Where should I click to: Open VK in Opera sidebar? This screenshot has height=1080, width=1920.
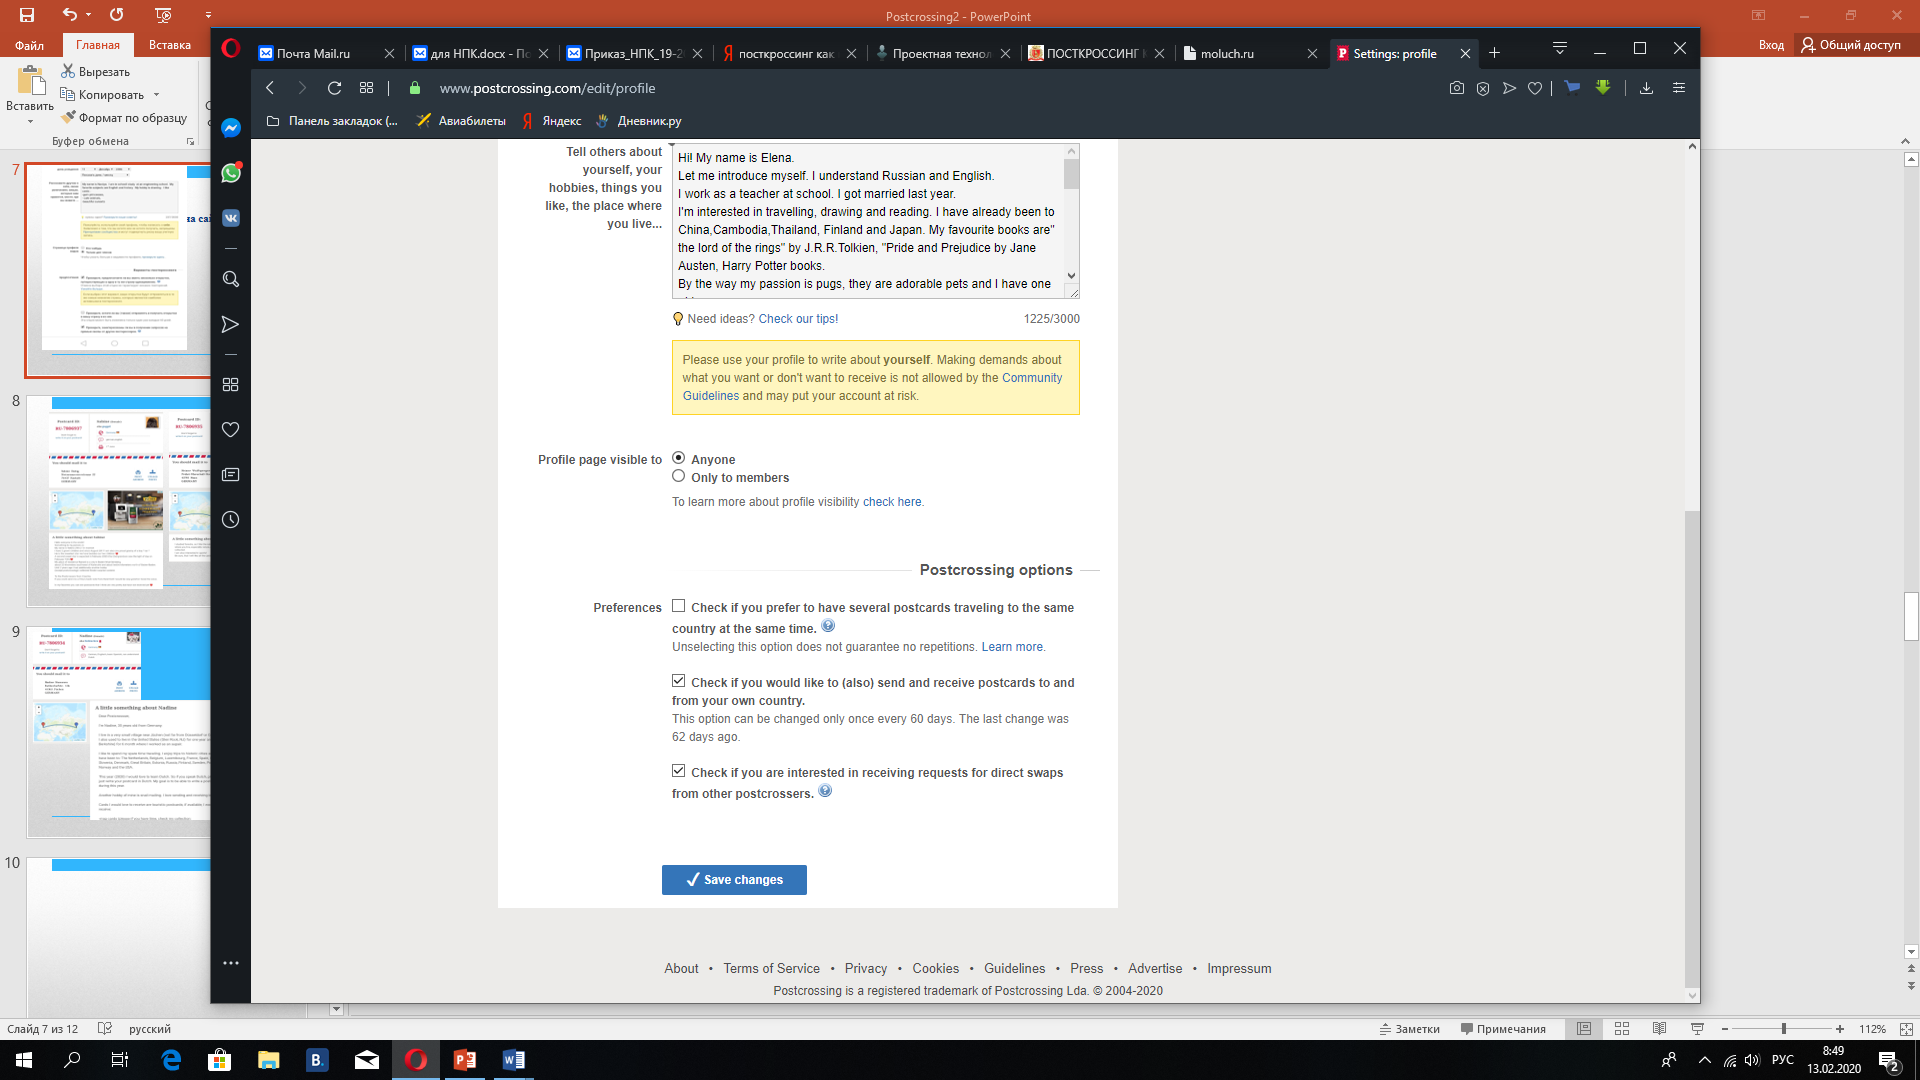tap(231, 218)
